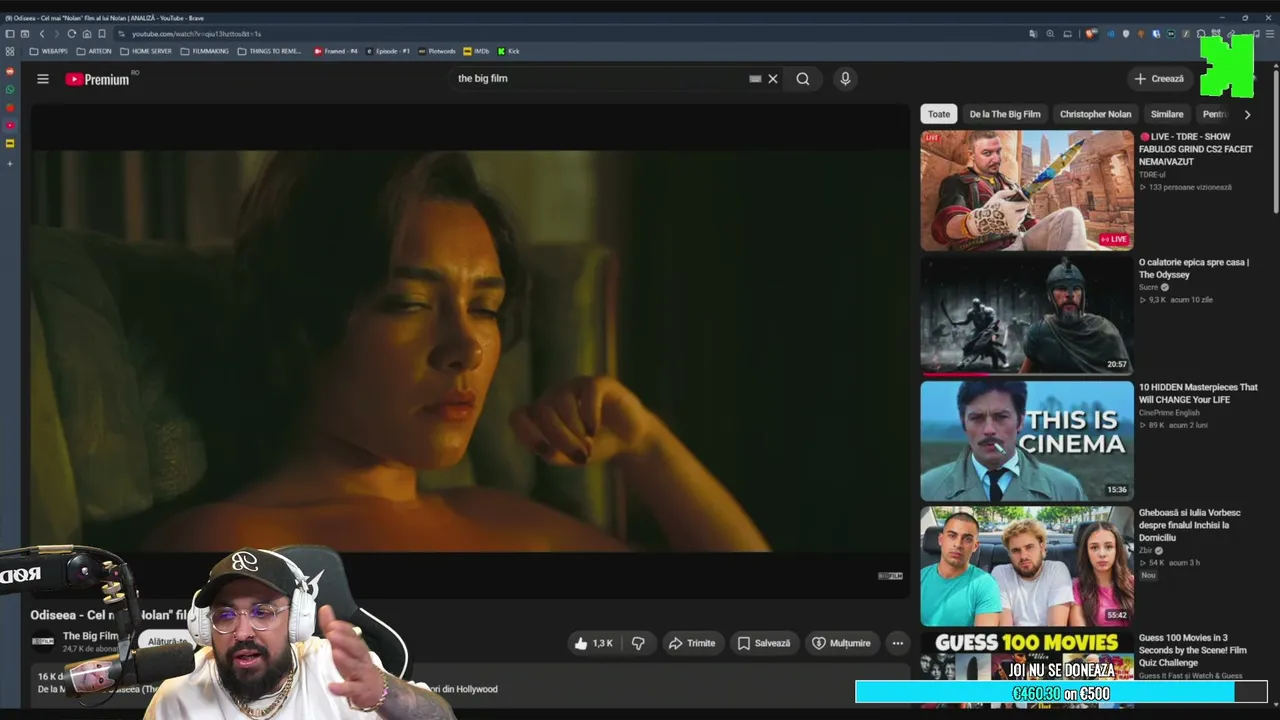Open the Odyssey video thumbnail

click(1027, 315)
